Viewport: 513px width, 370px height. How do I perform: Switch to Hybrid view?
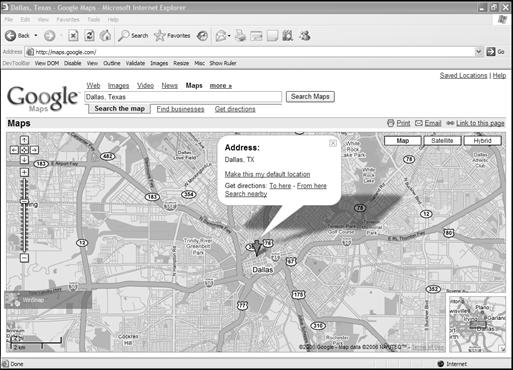pos(482,141)
